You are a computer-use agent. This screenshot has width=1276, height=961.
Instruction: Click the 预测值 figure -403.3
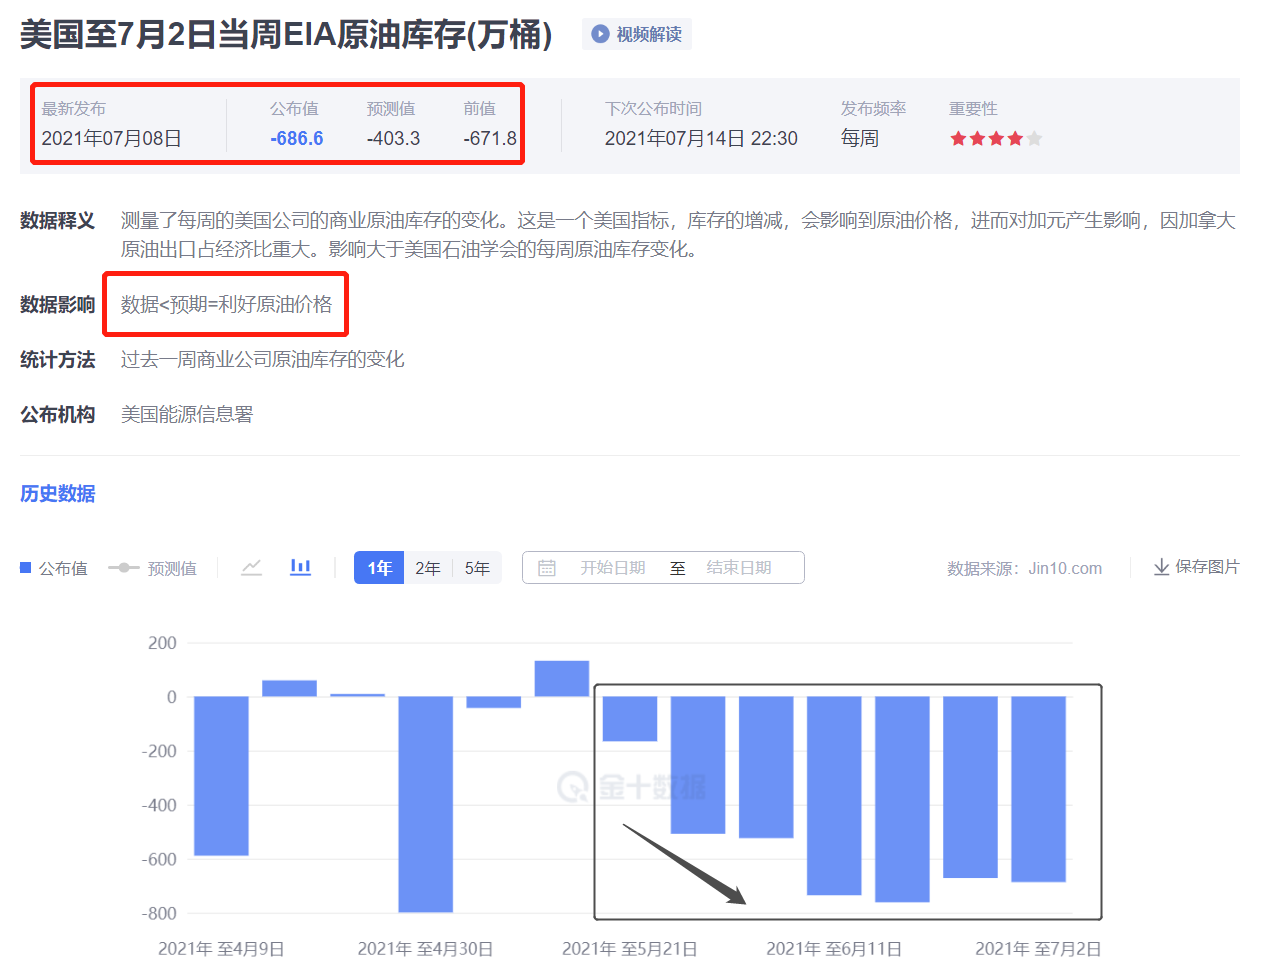pos(393,139)
